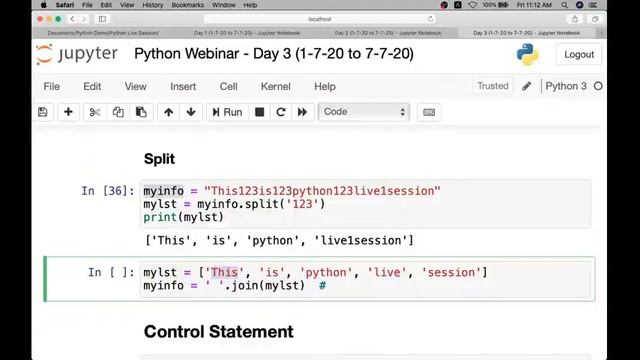Switch to Day 2 Jupyter Notebook tab
The width and height of the screenshot is (640, 360).
(x=388, y=33)
